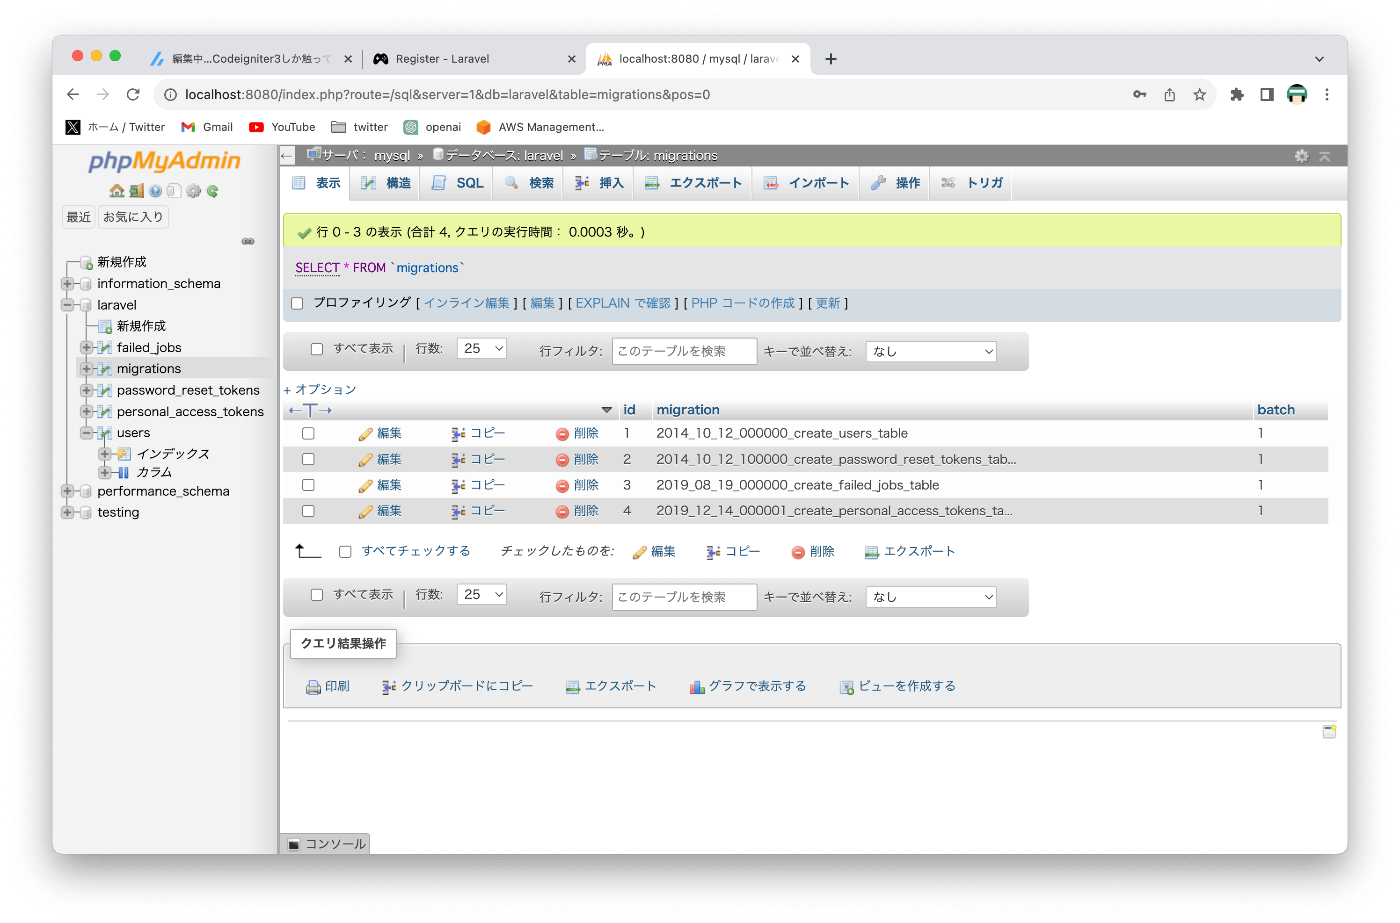The height and width of the screenshot is (923, 1400).
Task: Click EXPLAIN で確認 link
Action: coord(623,304)
